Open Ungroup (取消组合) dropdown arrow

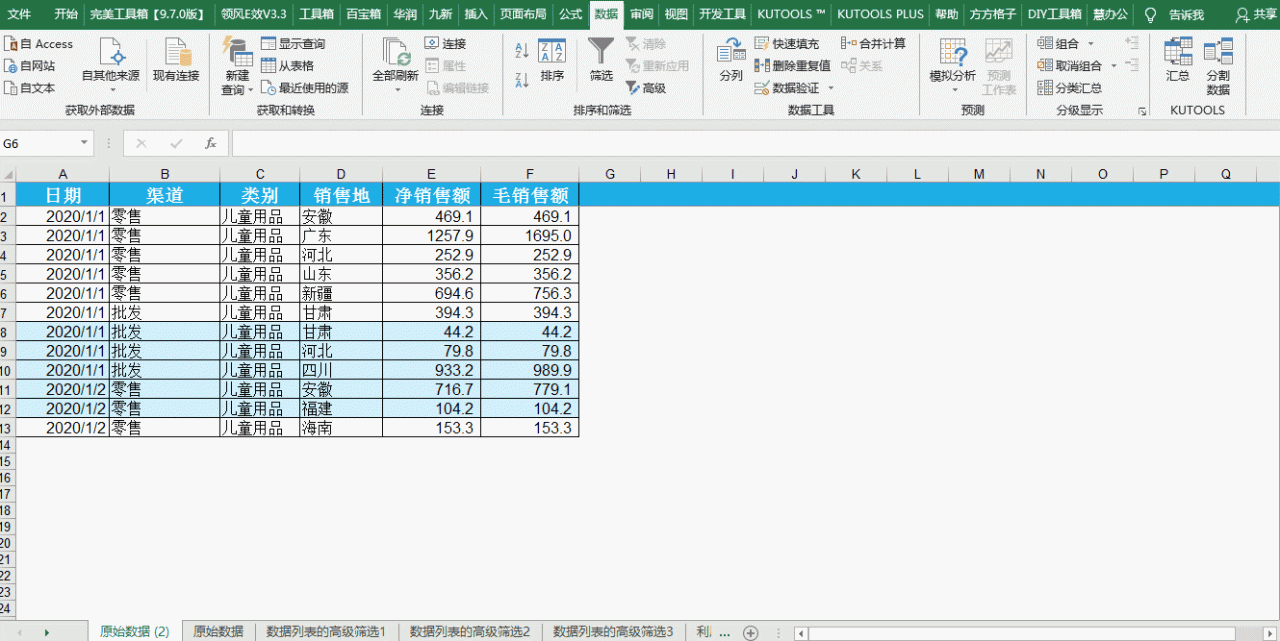pyautogui.click(x=1112, y=66)
